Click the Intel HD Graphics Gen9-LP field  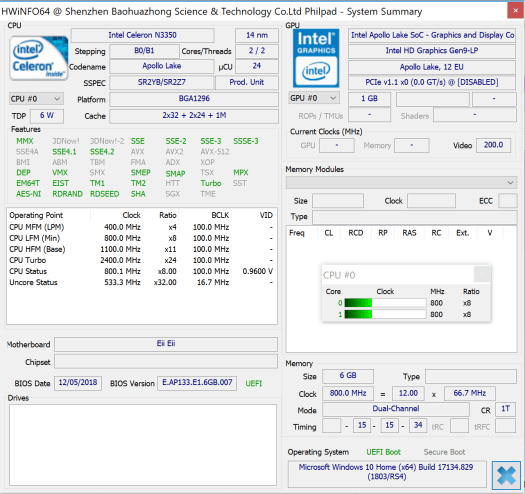click(432, 51)
